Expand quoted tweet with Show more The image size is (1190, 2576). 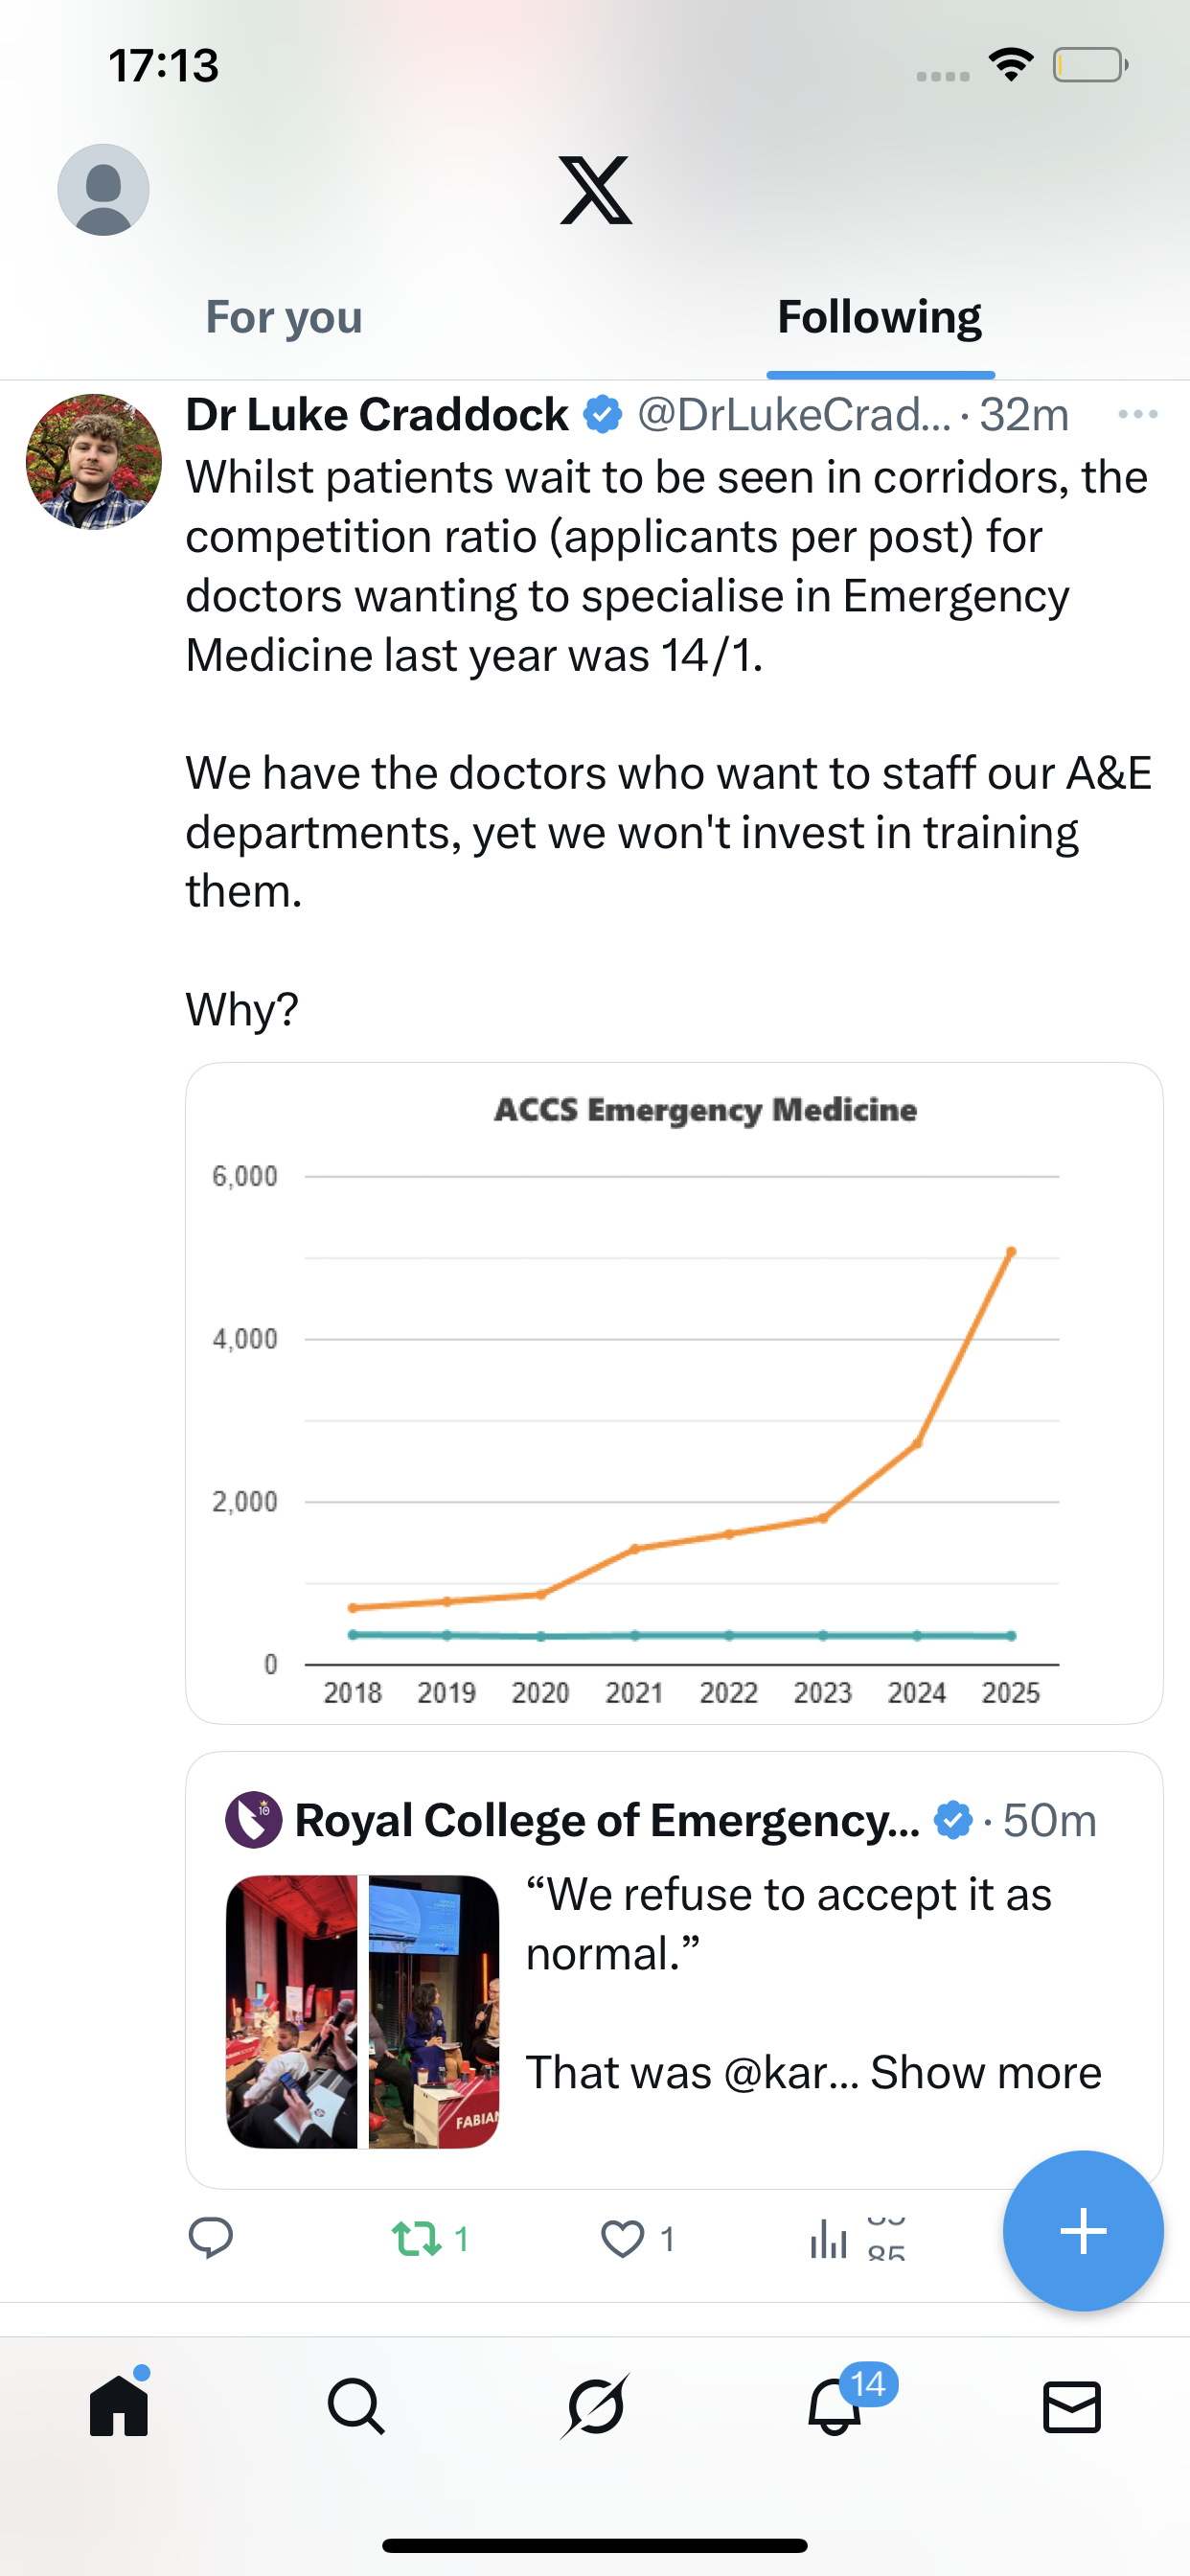click(985, 2073)
